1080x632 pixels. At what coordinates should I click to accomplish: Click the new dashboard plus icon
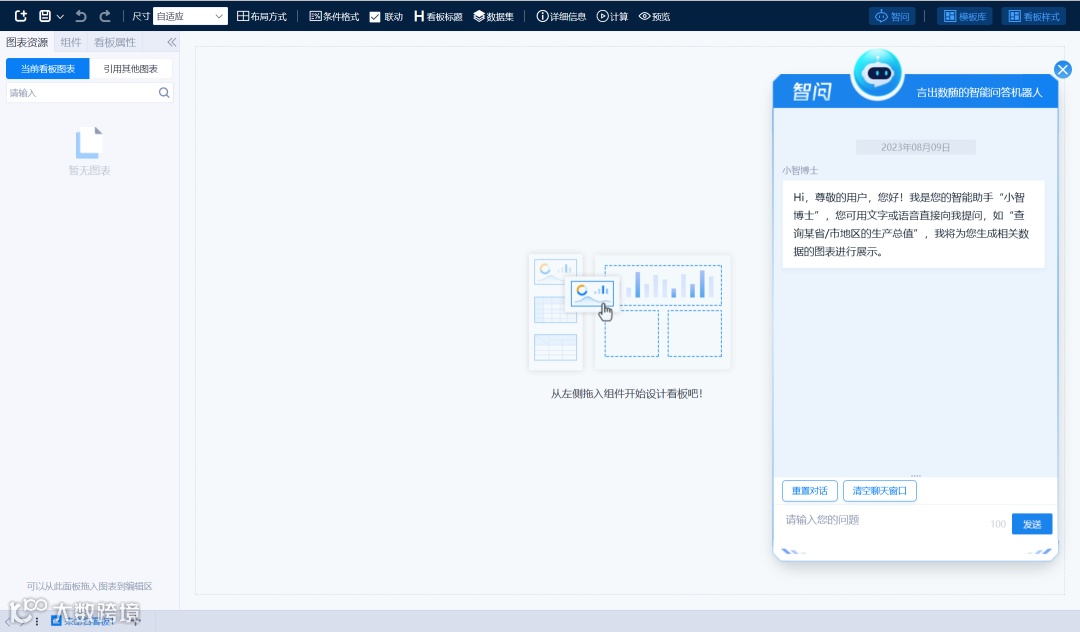click(x=21, y=16)
